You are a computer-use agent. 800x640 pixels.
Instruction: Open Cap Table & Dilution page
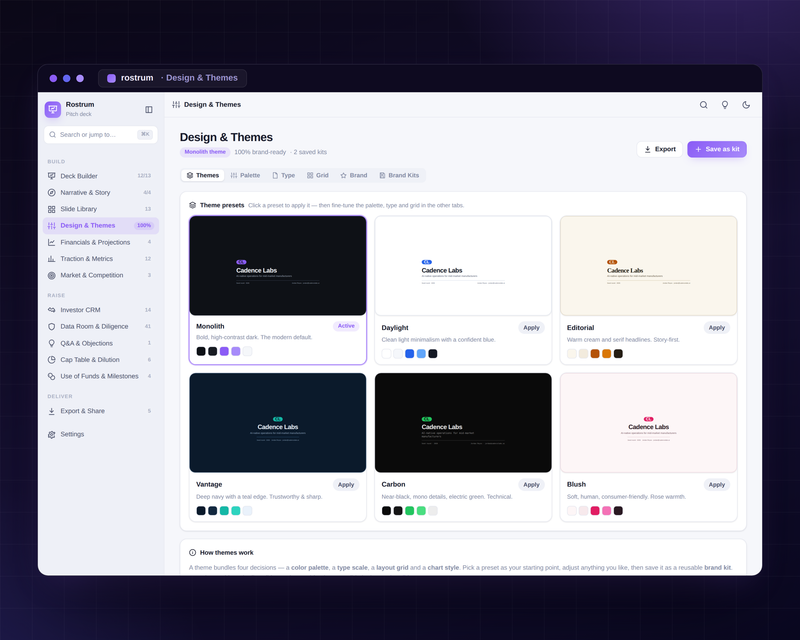pos(101,359)
